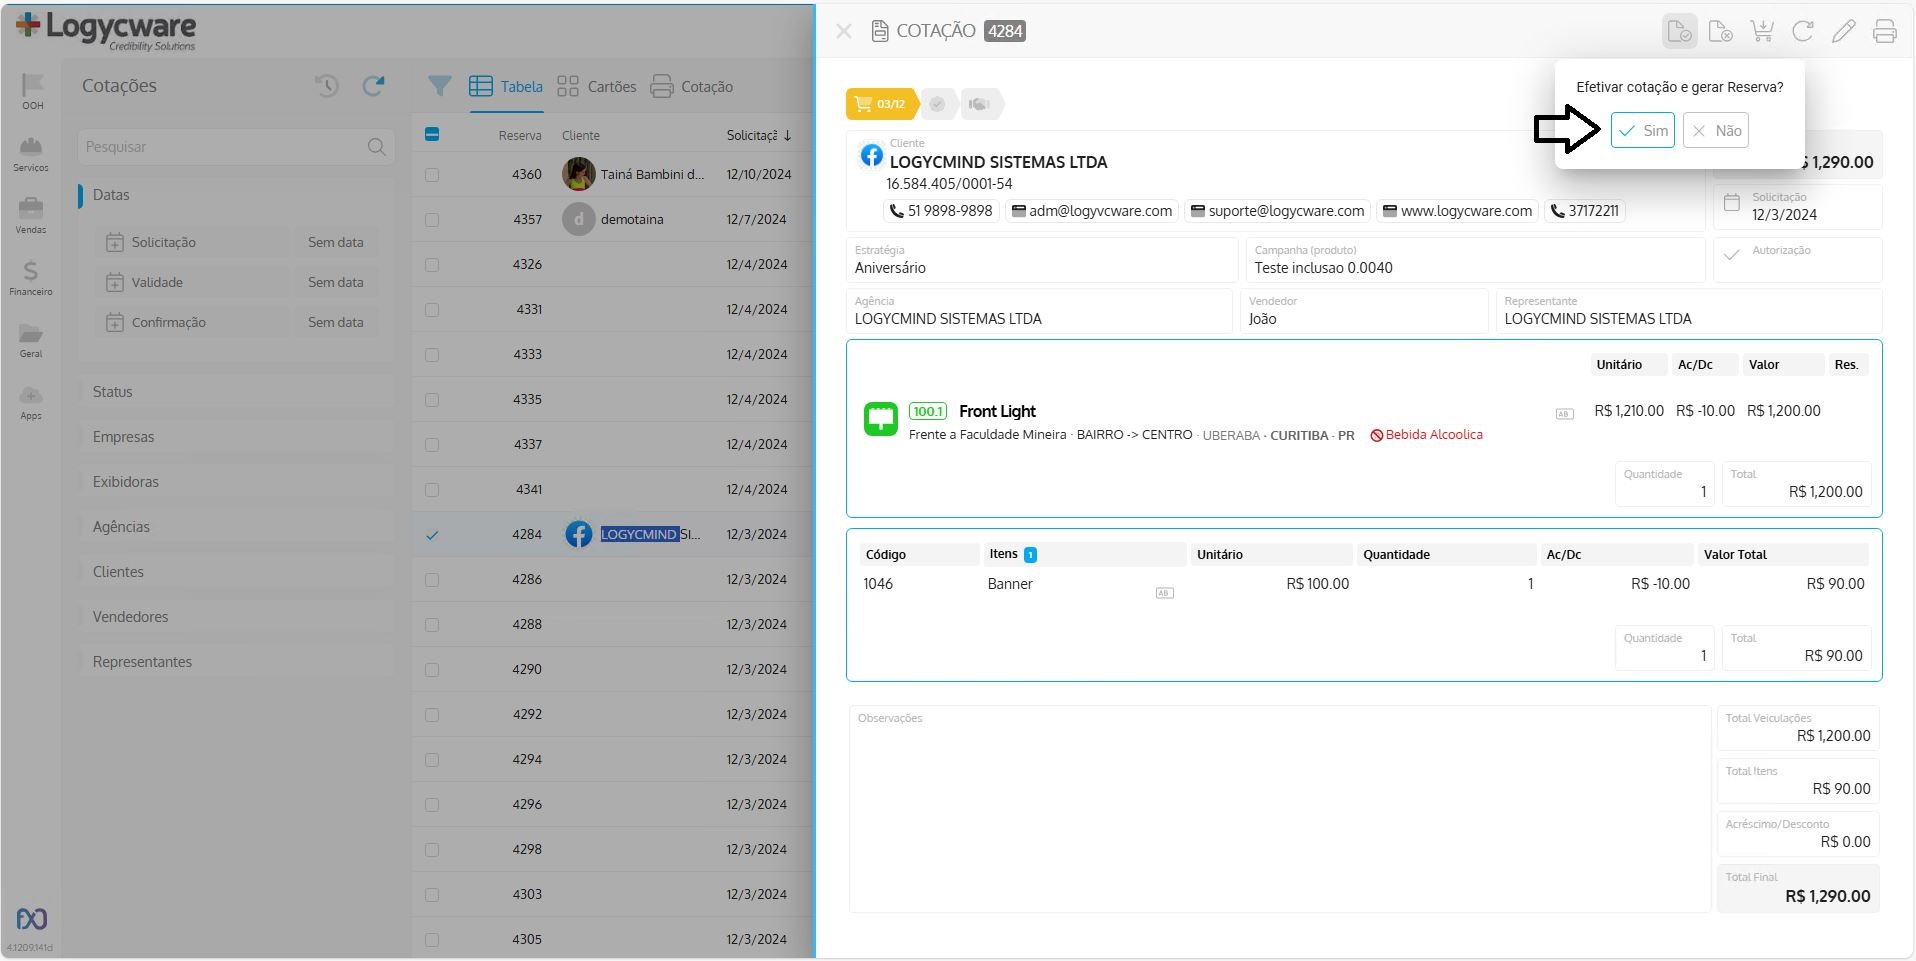This screenshot has height=961, width=1916.
Task: Open www.logycware.com website chip
Action: (1457, 211)
